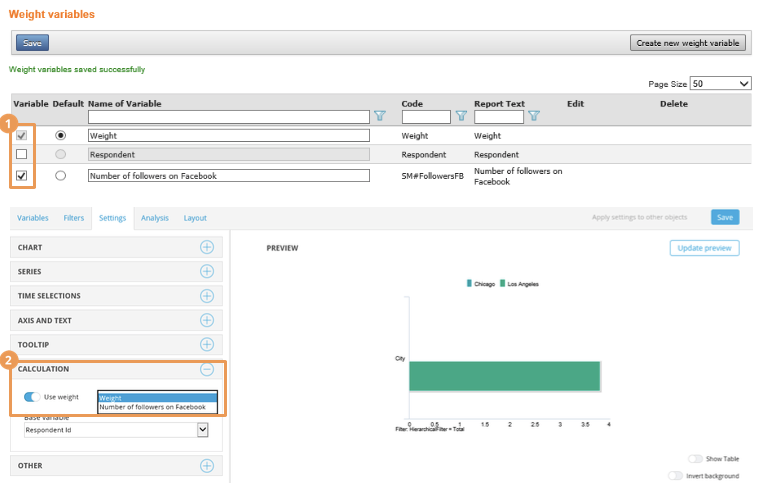Select default radio for Facebook followers variable

[x=61, y=176]
